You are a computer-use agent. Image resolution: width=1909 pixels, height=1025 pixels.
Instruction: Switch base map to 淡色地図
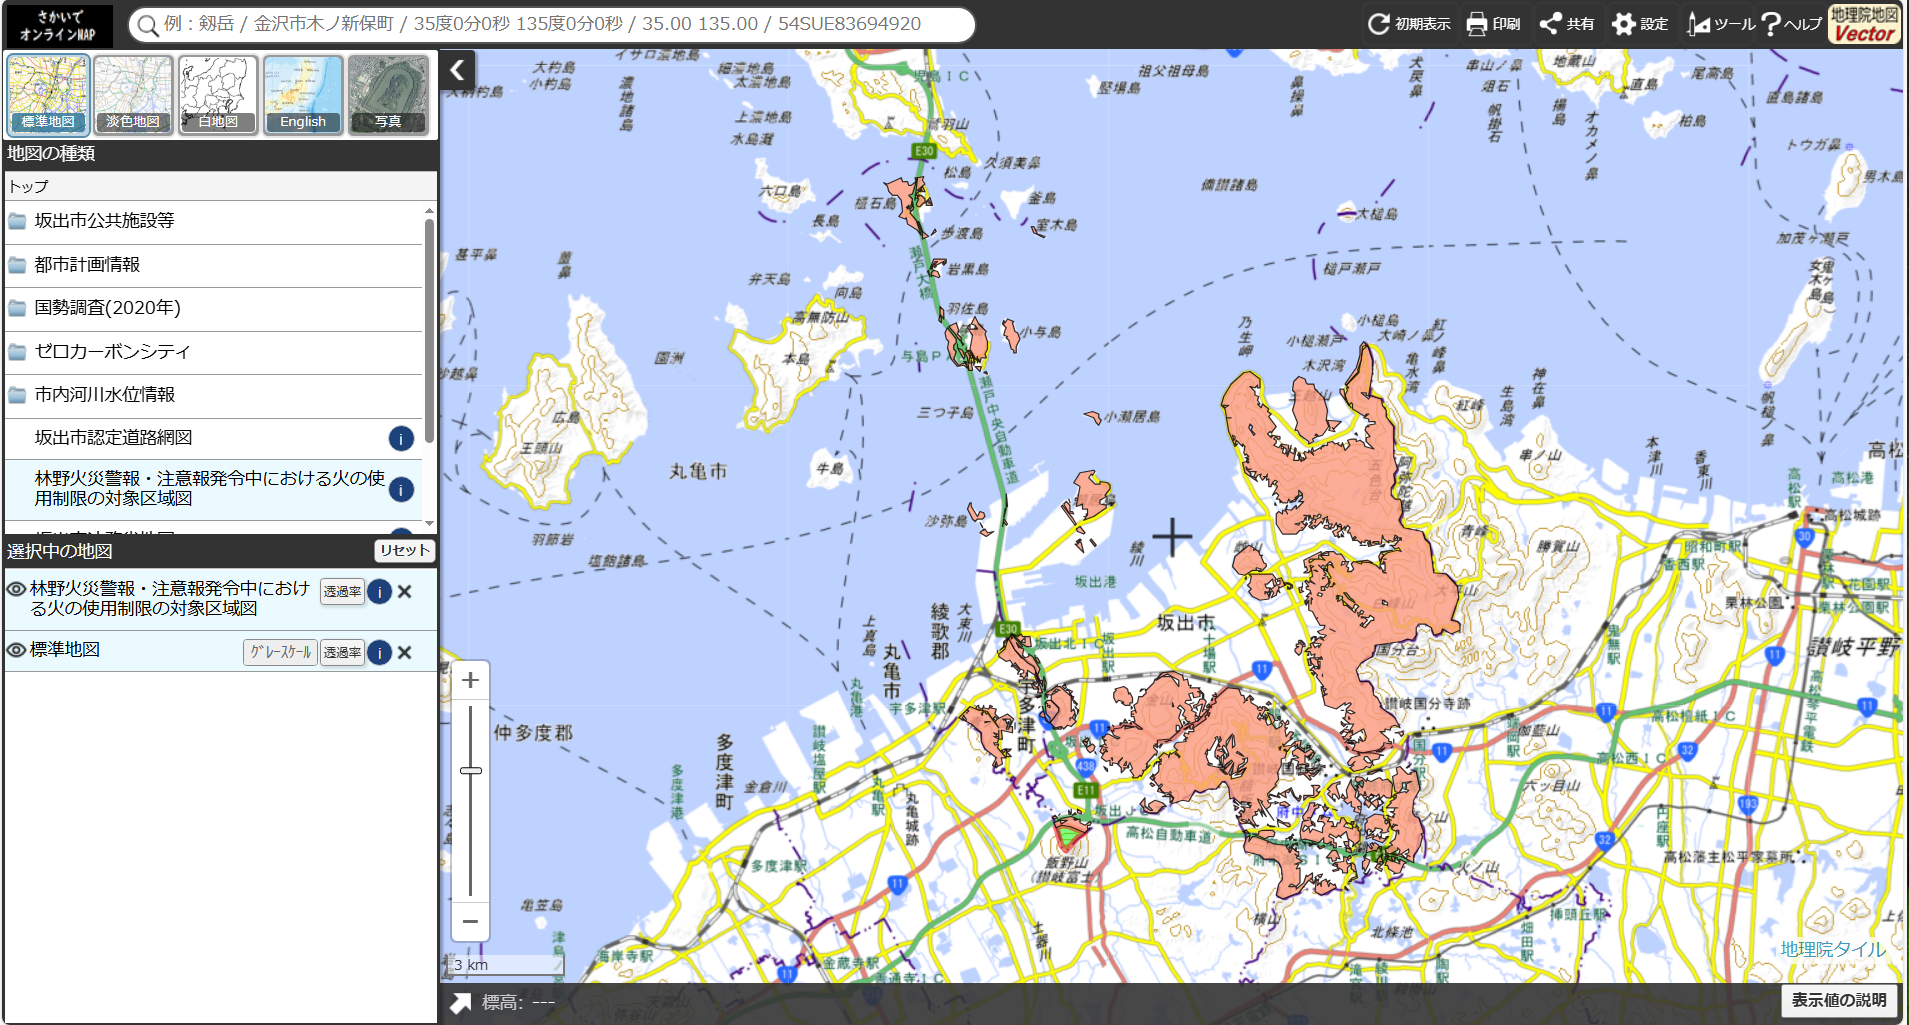133,95
